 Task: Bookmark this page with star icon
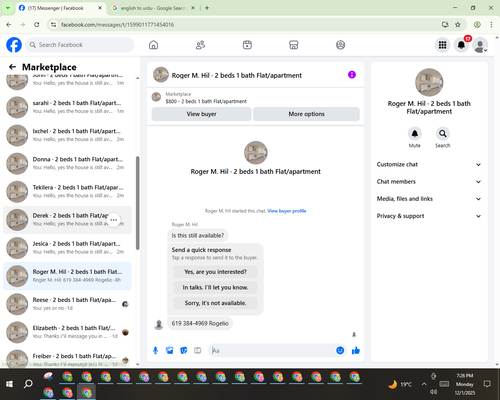point(458,25)
